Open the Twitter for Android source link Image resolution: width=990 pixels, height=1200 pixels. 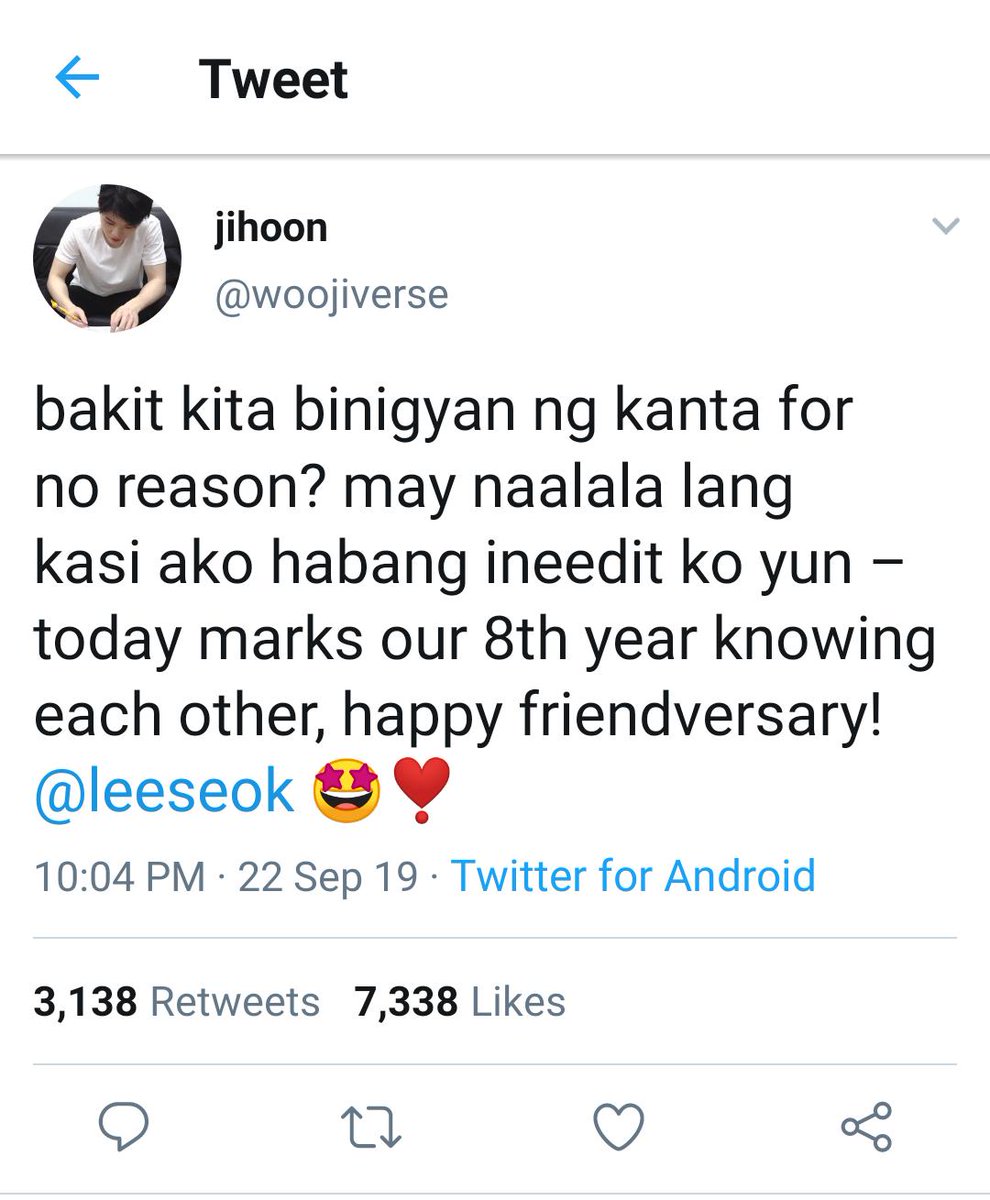(634, 876)
